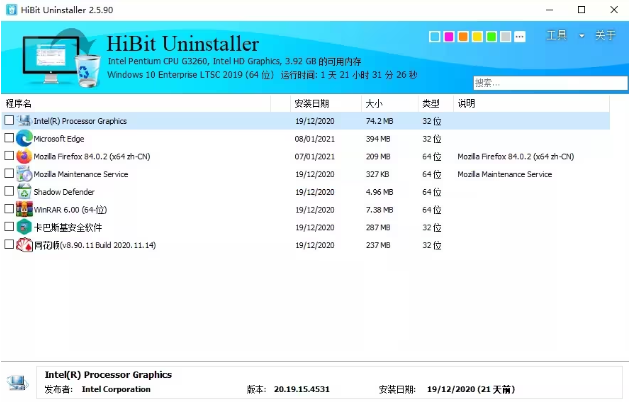Expand the dropdown arrow beside 工具
The image size is (635, 405).
[x=582, y=36]
